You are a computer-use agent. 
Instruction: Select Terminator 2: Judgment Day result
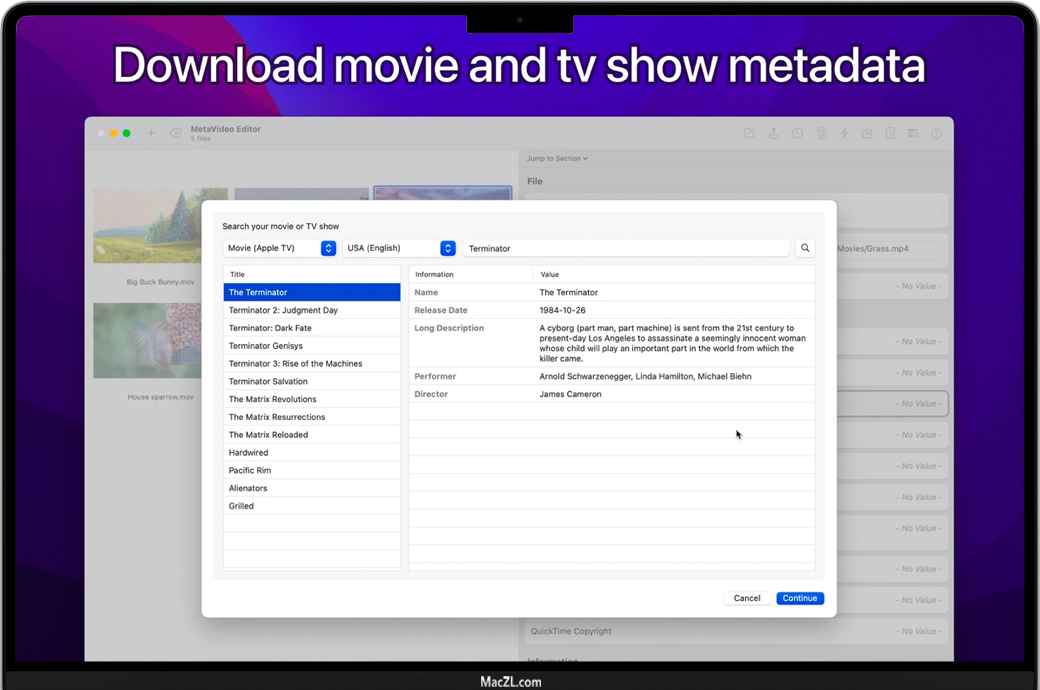[x=283, y=310]
